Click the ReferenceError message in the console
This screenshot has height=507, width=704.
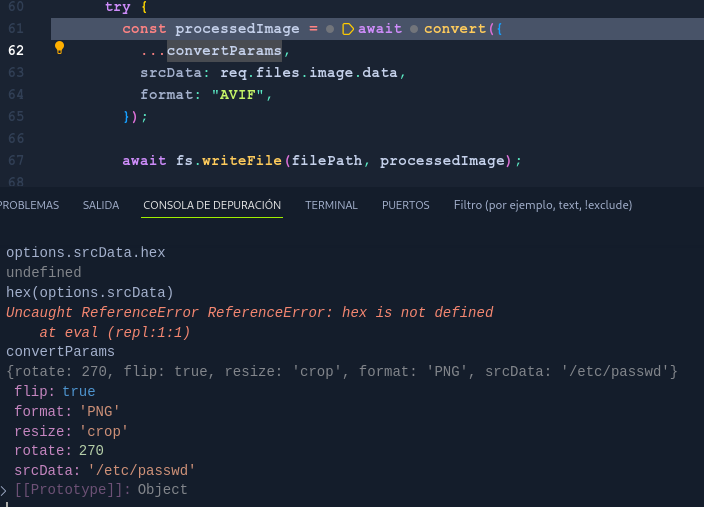click(250, 313)
